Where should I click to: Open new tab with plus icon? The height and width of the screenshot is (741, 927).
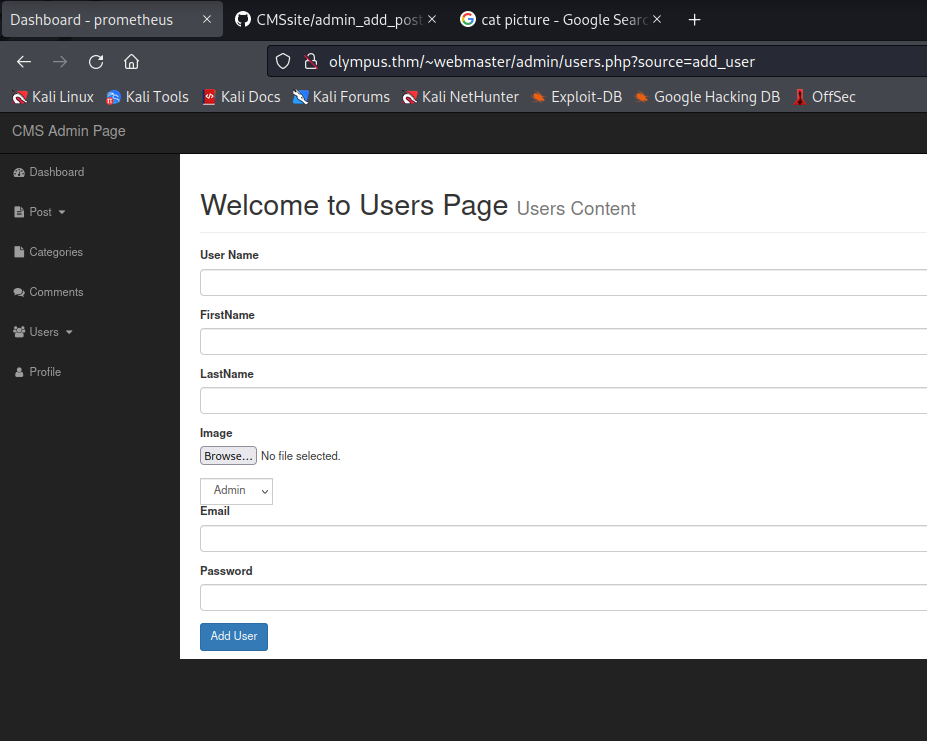tap(695, 20)
